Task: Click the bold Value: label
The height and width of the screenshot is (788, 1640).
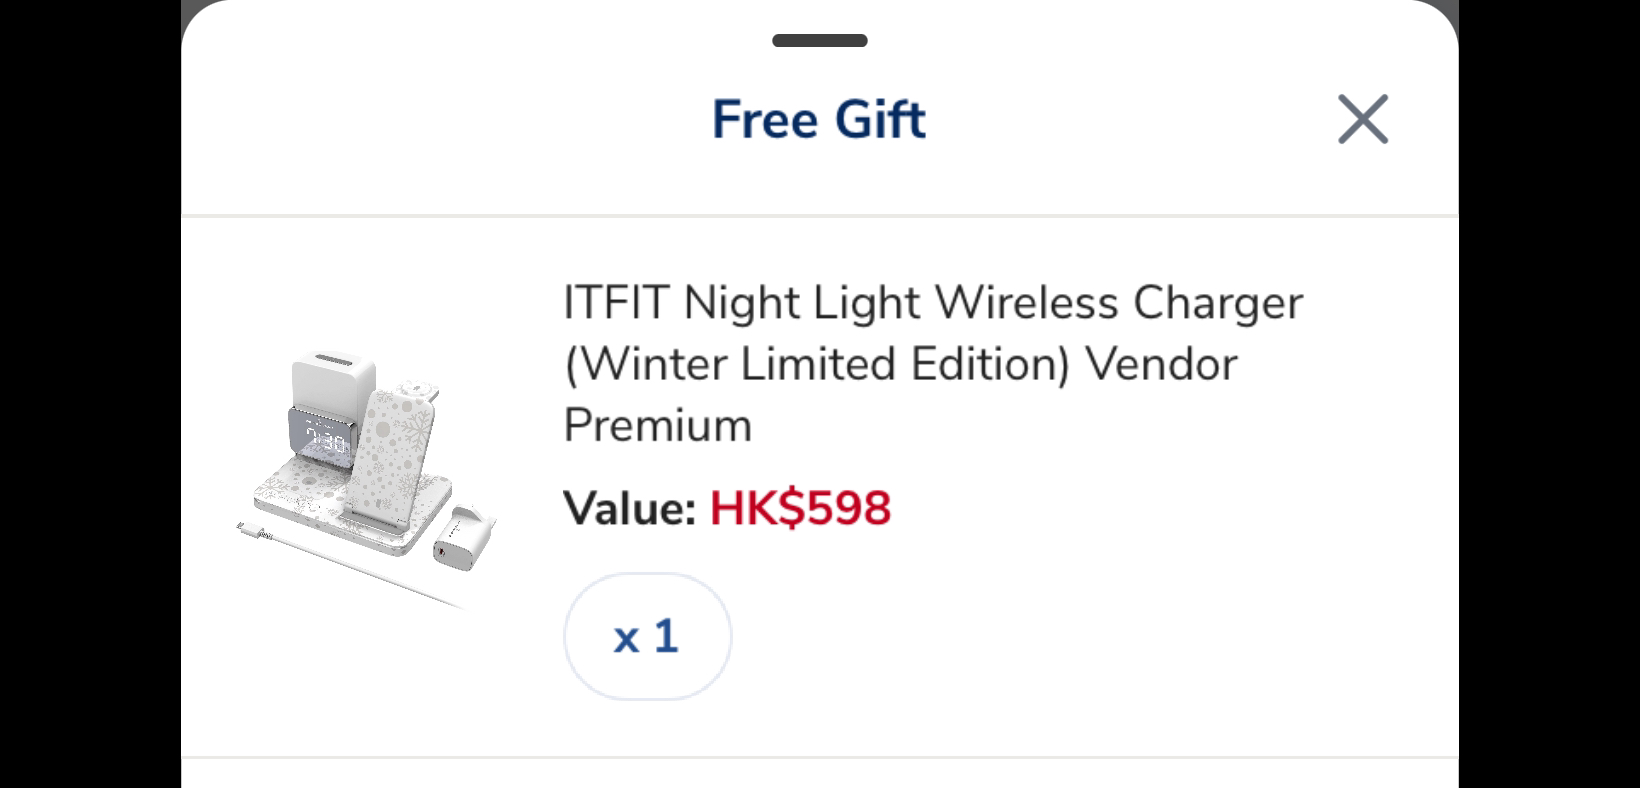Action: [630, 508]
